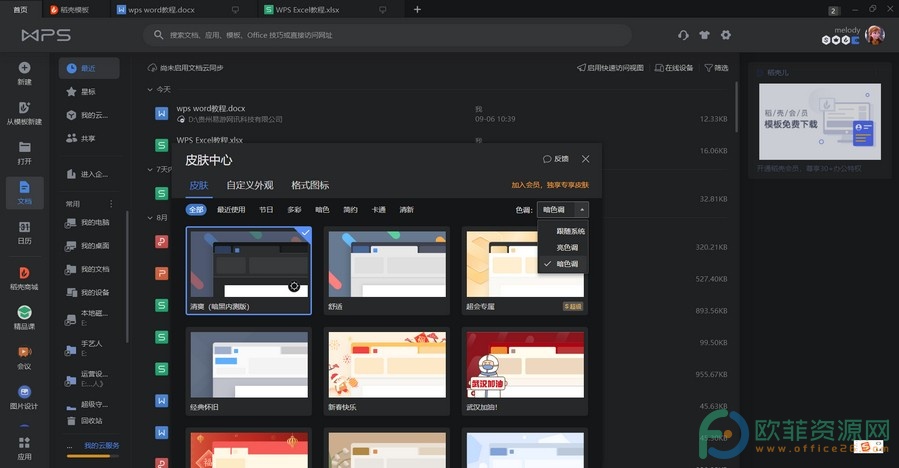Open 我的电脑 location
The height and width of the screenshot is (468, 899).
coord(89,223)
